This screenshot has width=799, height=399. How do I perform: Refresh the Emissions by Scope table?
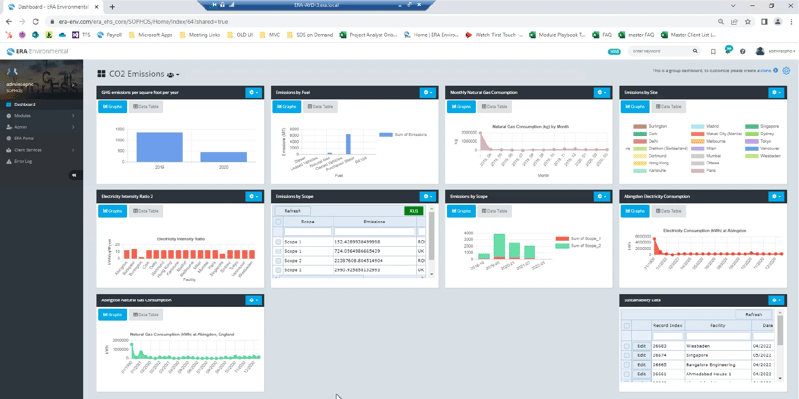[292, 211]
